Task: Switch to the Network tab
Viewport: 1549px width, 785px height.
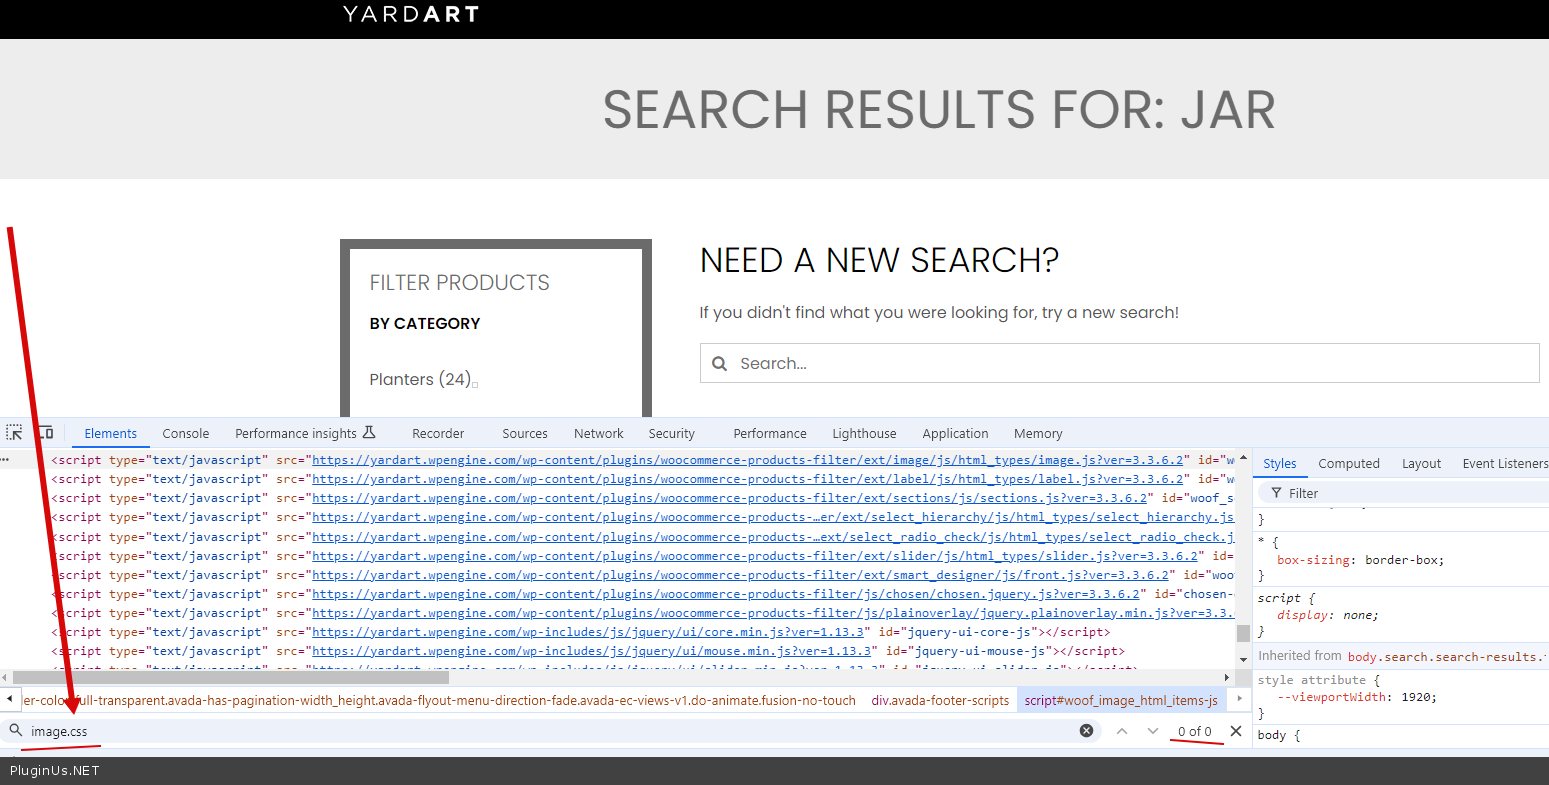Action: coord(598,434)
